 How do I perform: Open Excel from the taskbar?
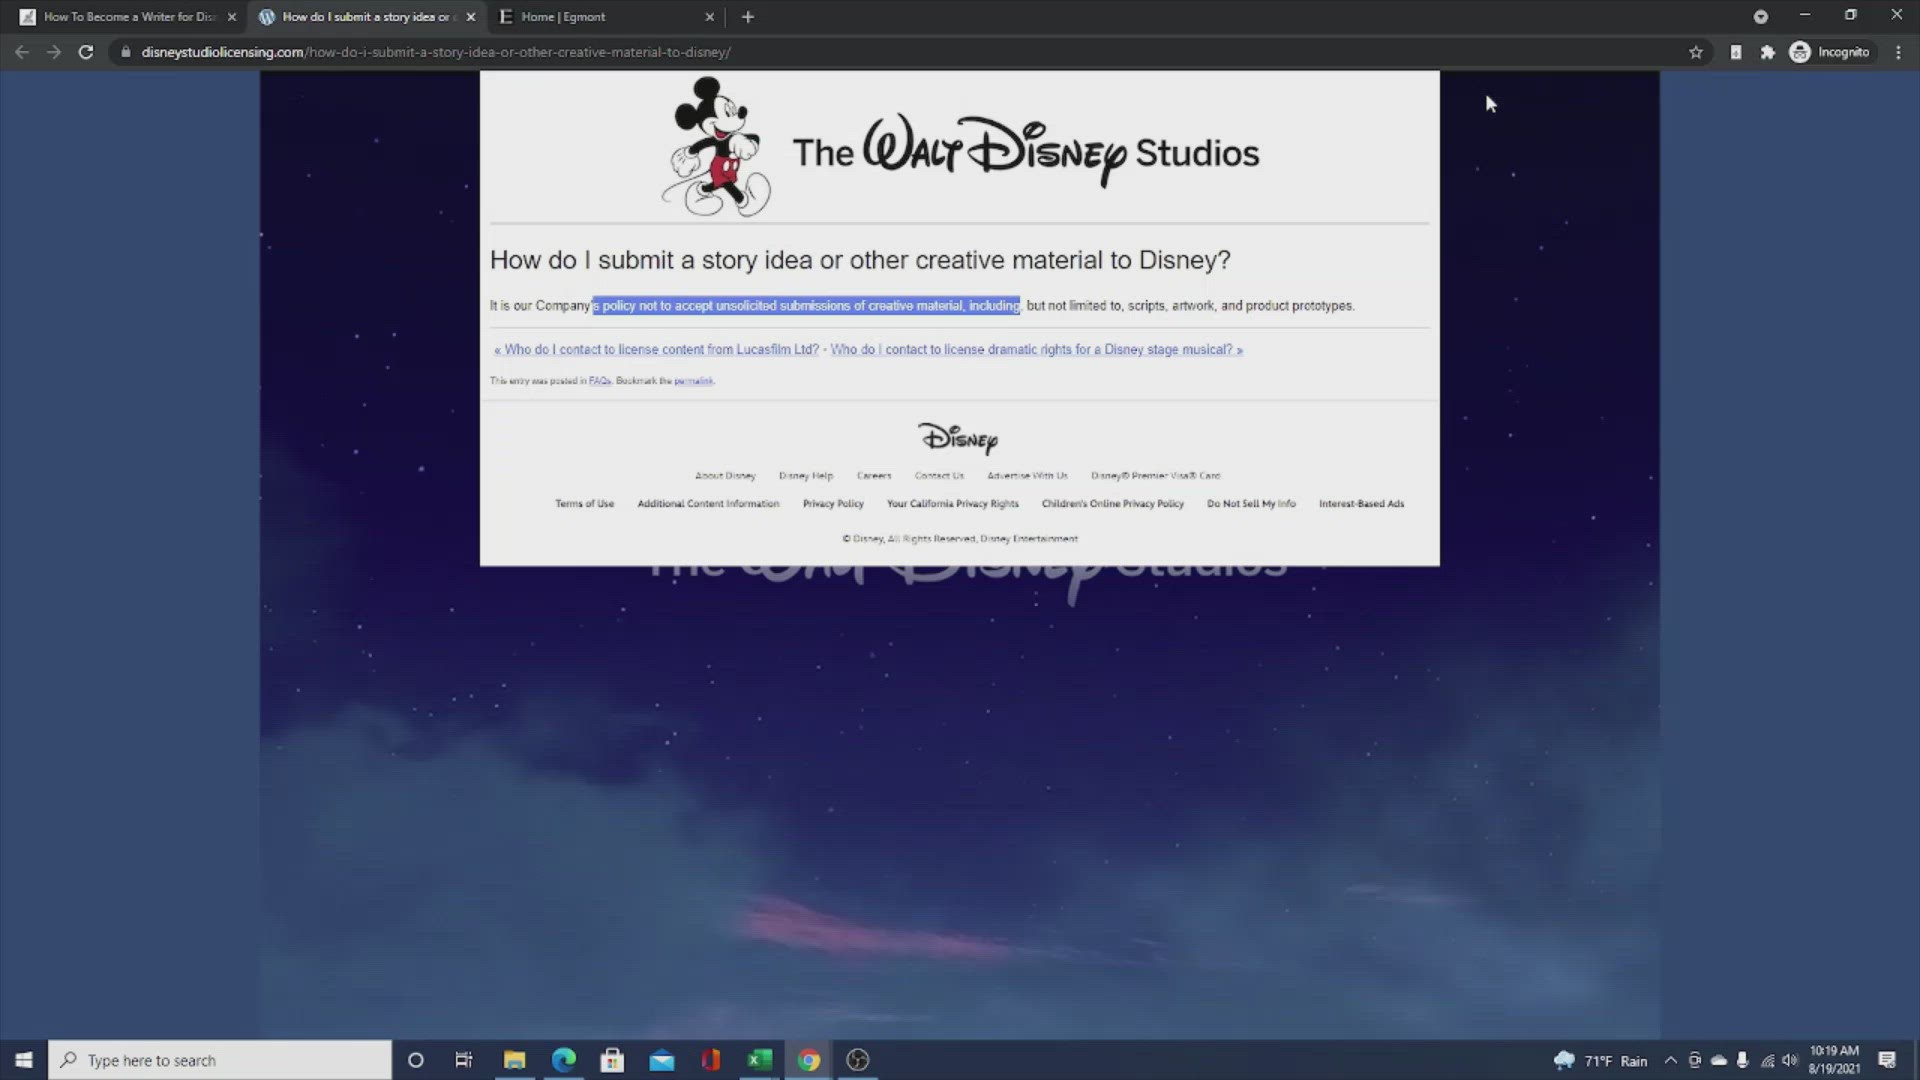pyautogui.click(x=760, y=1060)
